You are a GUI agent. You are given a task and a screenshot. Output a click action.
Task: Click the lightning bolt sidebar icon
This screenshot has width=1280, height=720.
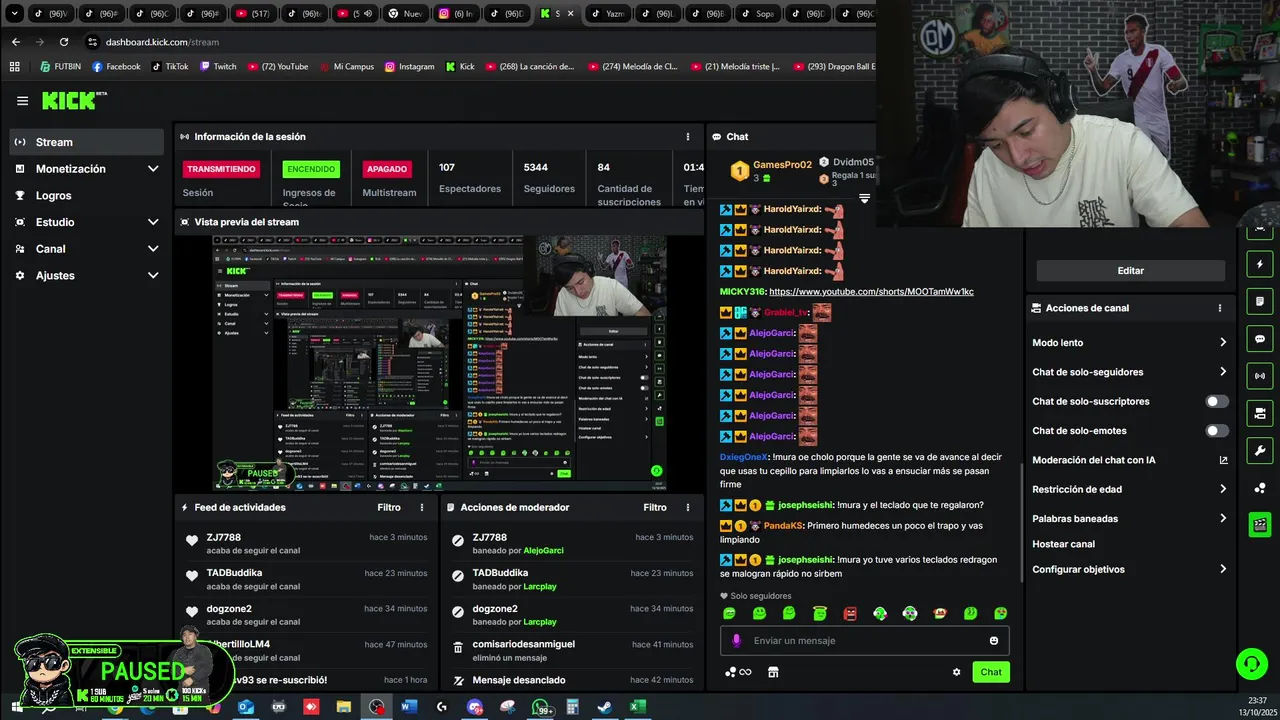click(x=1260, y=265)
